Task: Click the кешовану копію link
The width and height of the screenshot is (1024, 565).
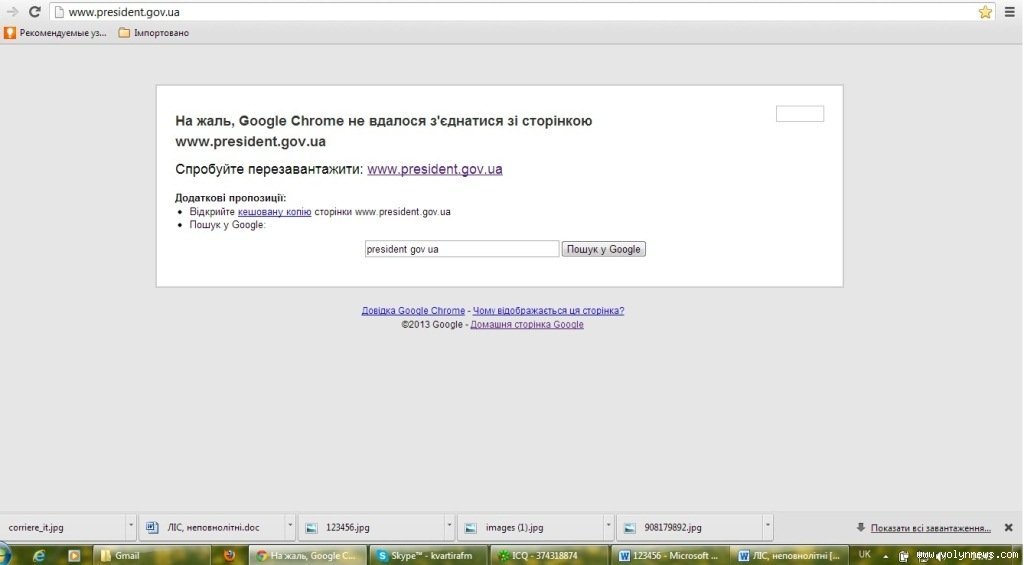Action: click(274, 212)
